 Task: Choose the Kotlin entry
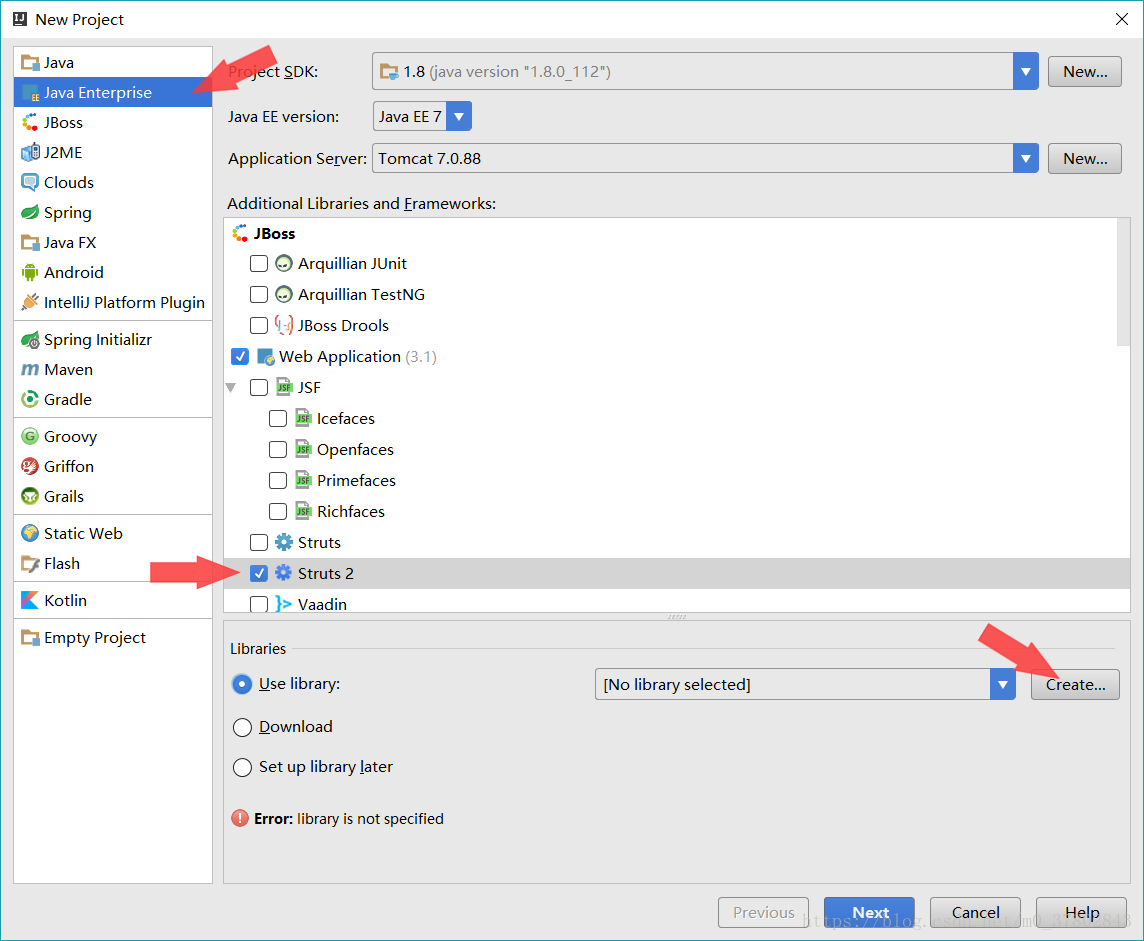coord(113,600)
